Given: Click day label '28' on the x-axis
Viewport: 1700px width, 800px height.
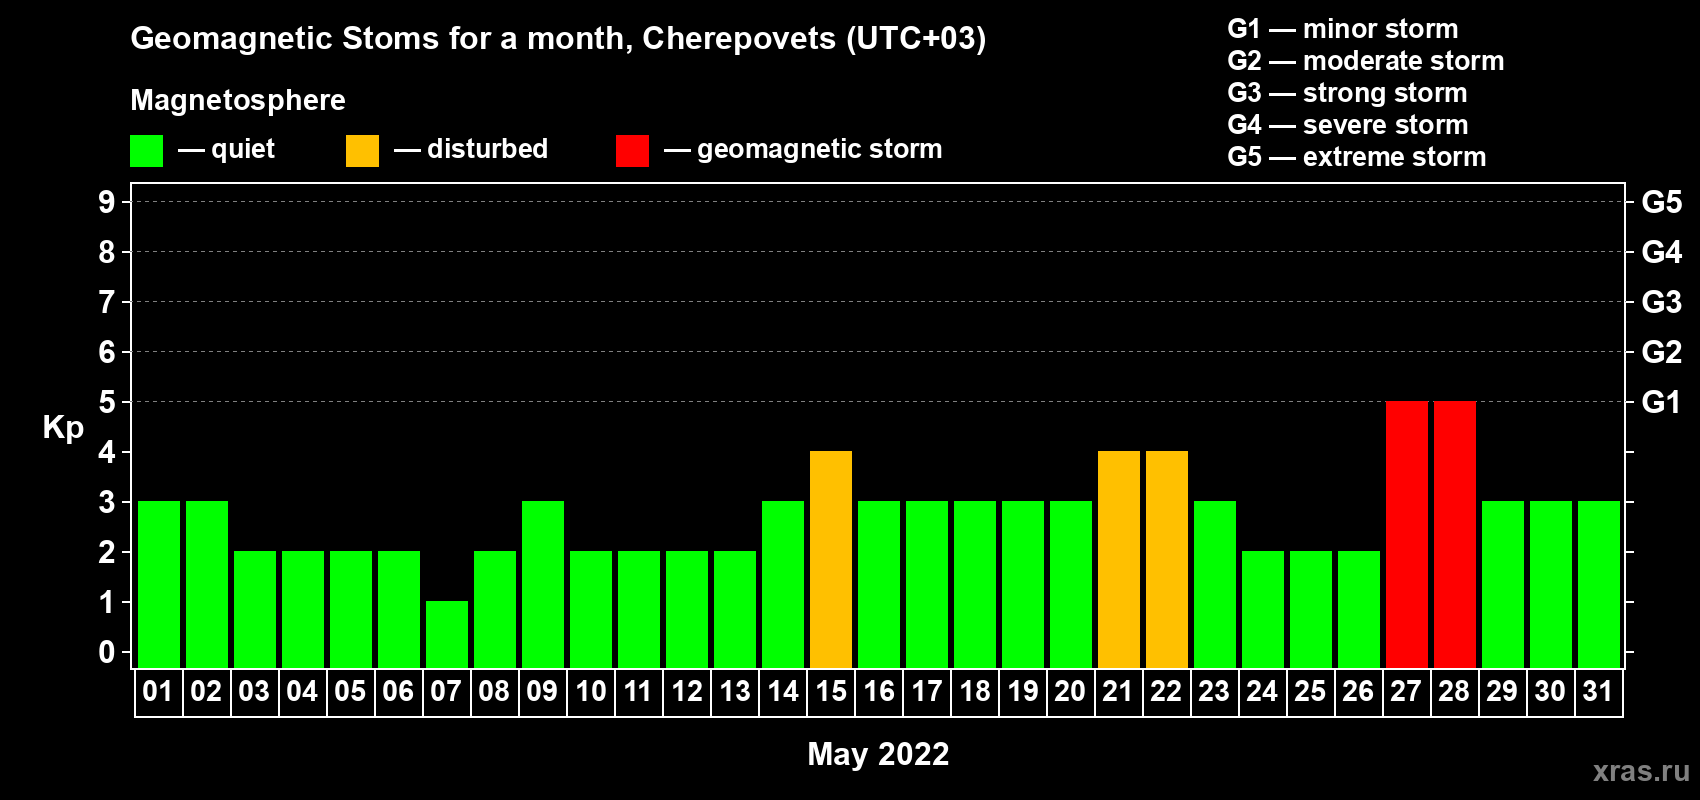Looking at the screenshot, I should pos(1454,692).
